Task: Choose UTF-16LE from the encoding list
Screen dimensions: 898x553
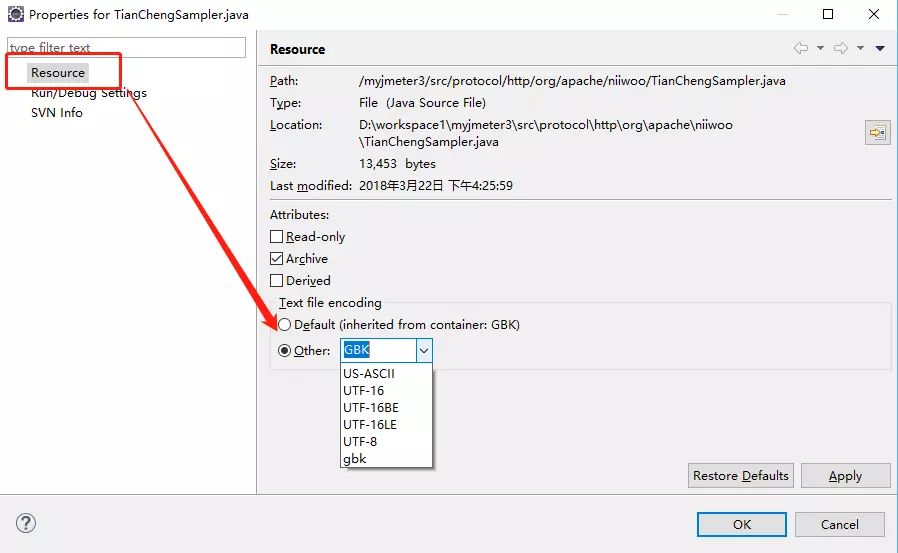Action: (x=386, y=424)
